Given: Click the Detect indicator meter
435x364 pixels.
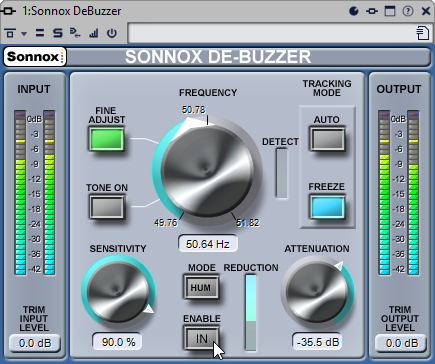Looking at the screenshot, I should click(x=282, y=173).
